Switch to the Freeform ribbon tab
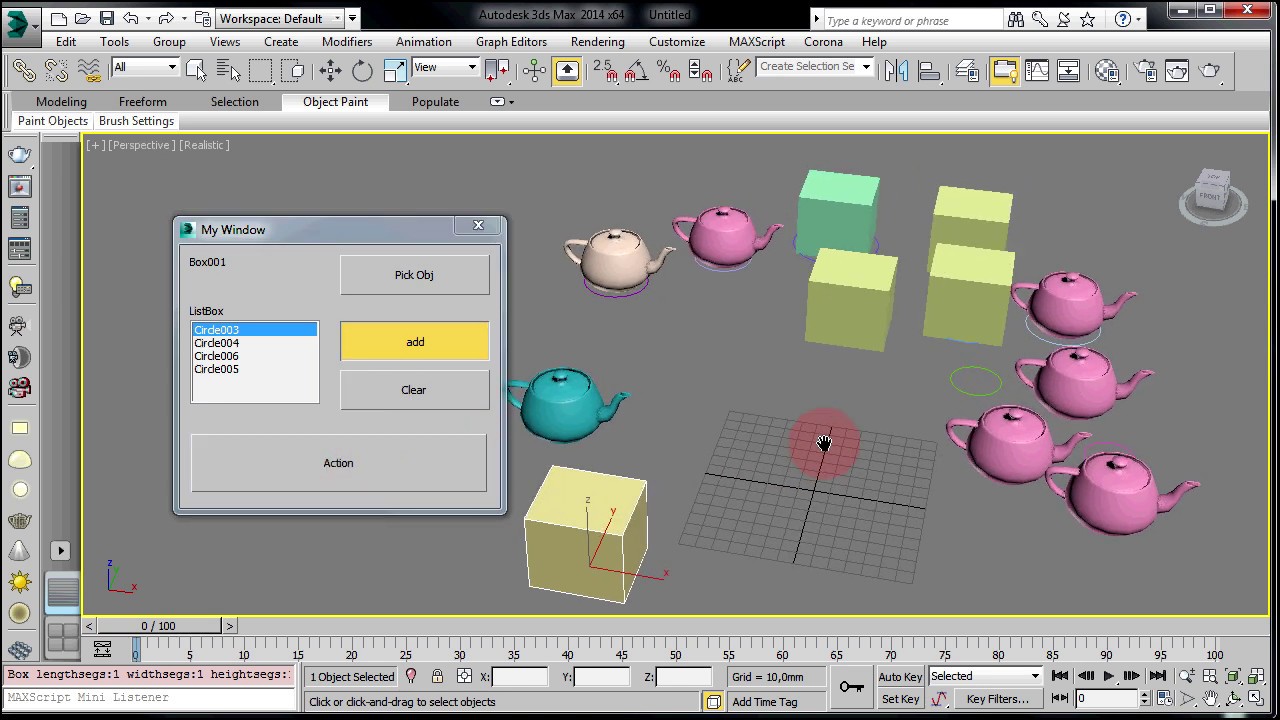Screen dimensions: 1280x720 pos(143,102)
